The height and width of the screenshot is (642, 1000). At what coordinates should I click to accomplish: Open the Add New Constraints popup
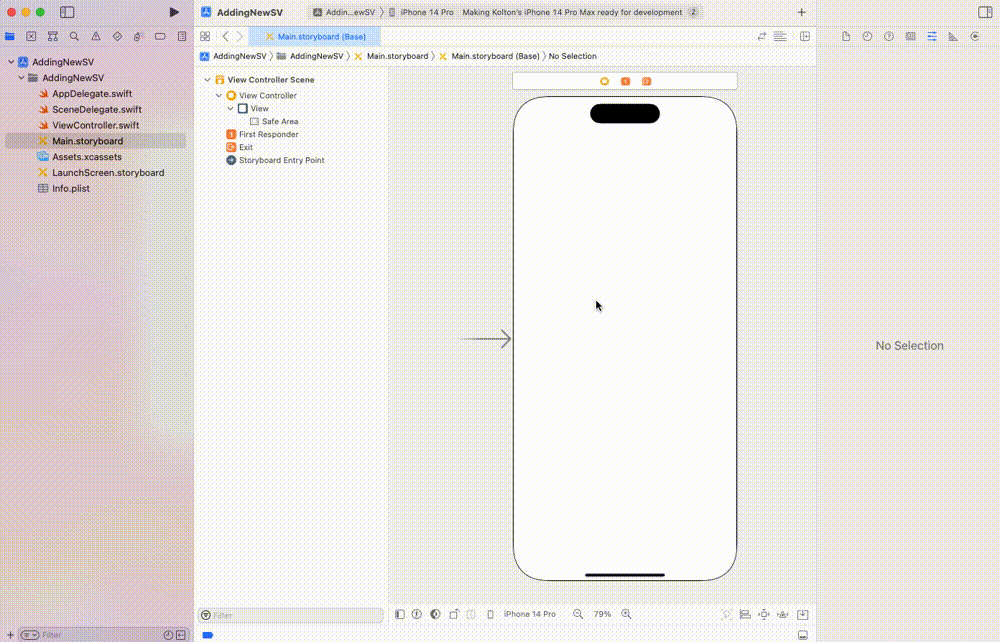(x=763, y=614)
